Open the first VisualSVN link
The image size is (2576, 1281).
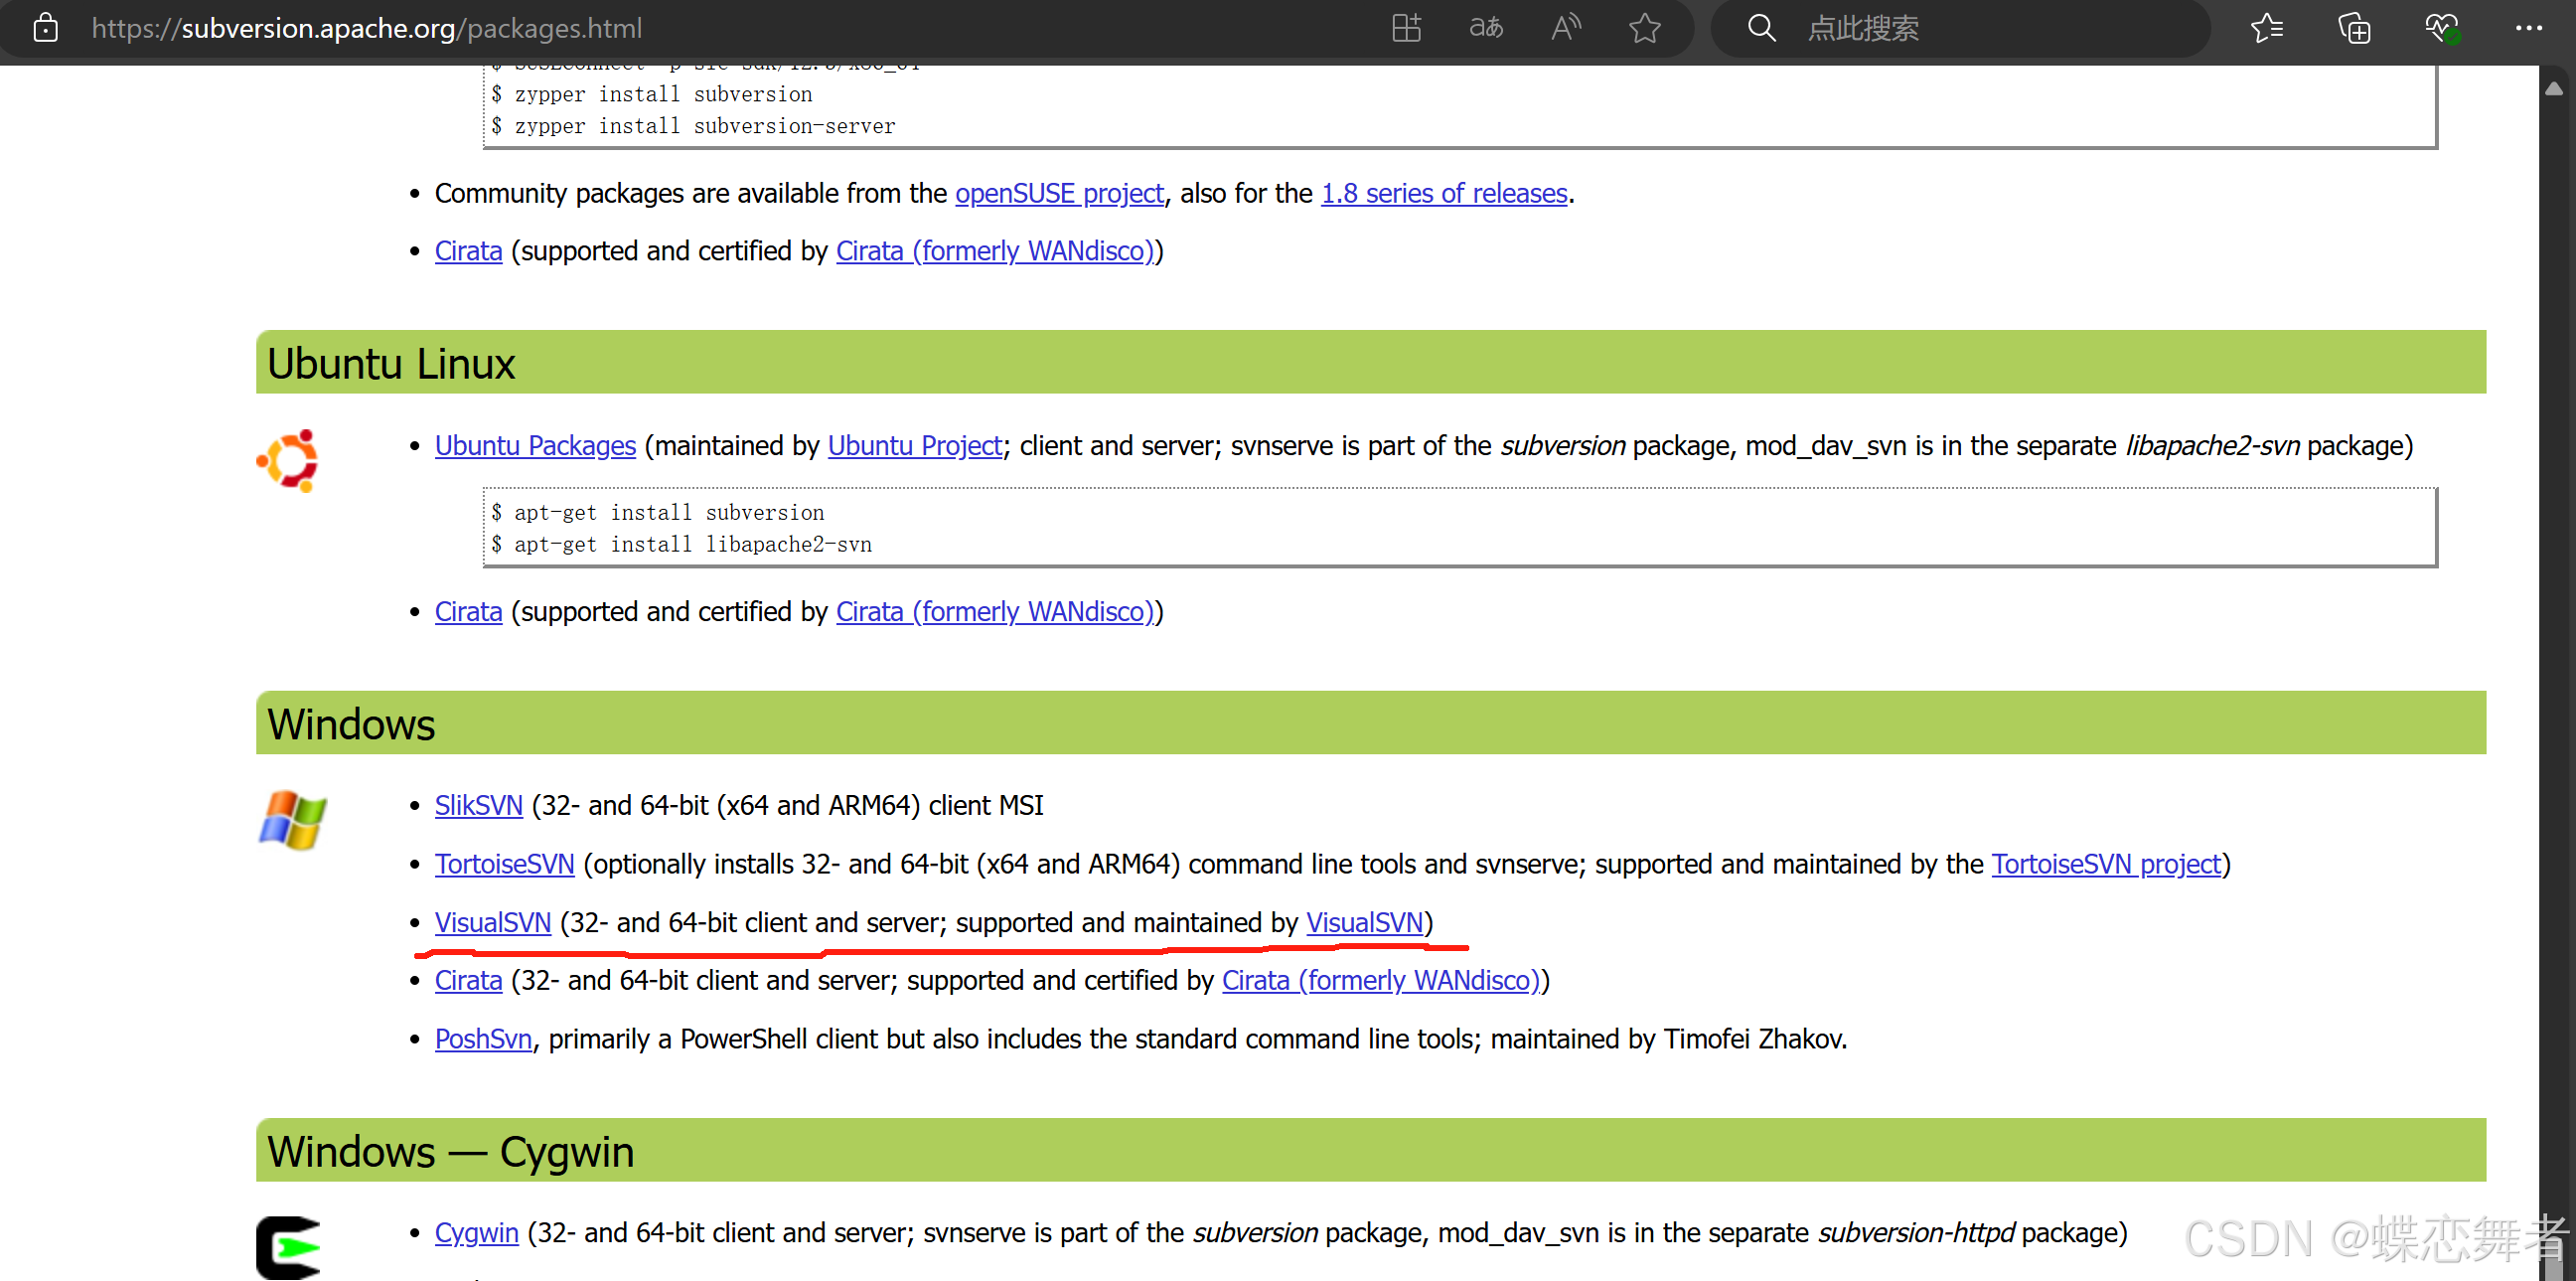(x=492, y=923)
